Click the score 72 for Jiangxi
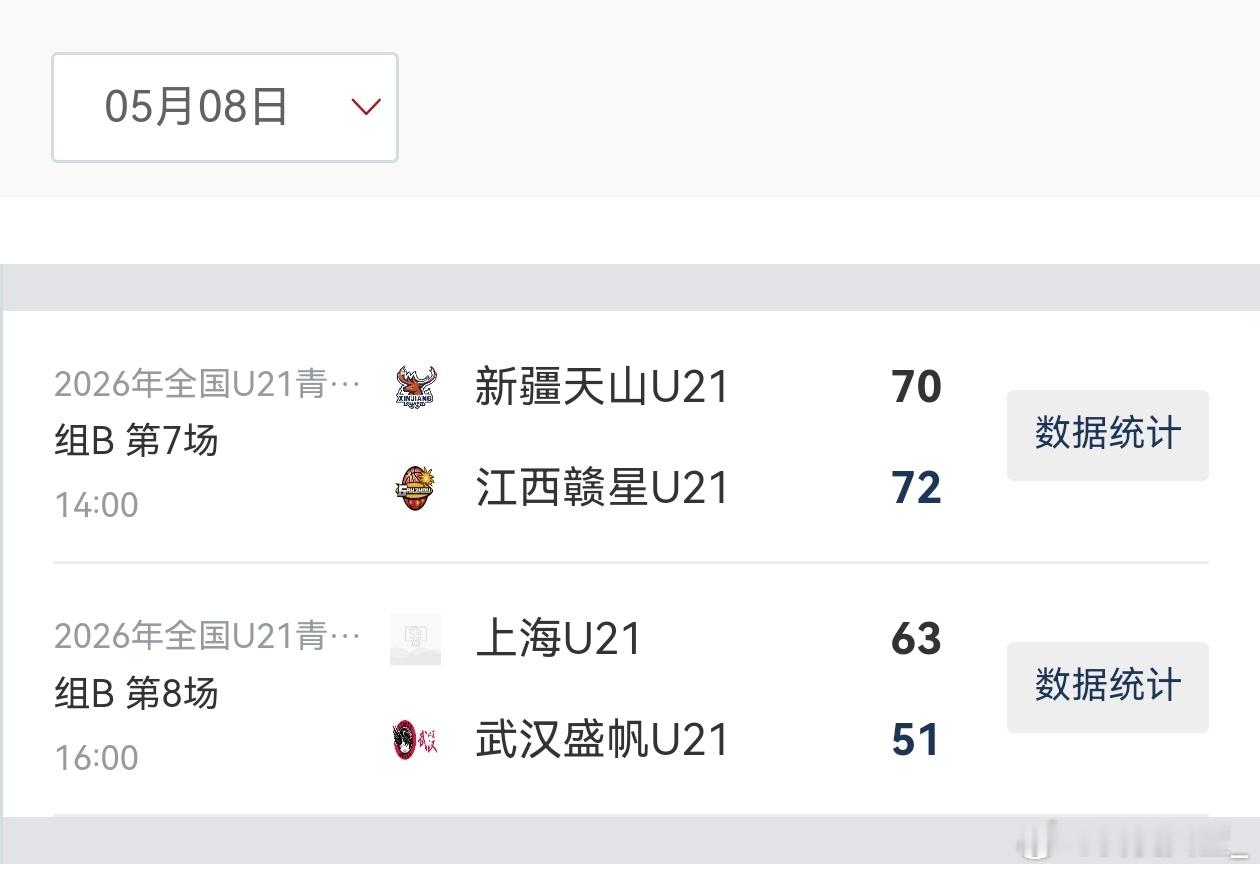The width and height of the screenshot is (1260, 873). click(x=916, y=488)
